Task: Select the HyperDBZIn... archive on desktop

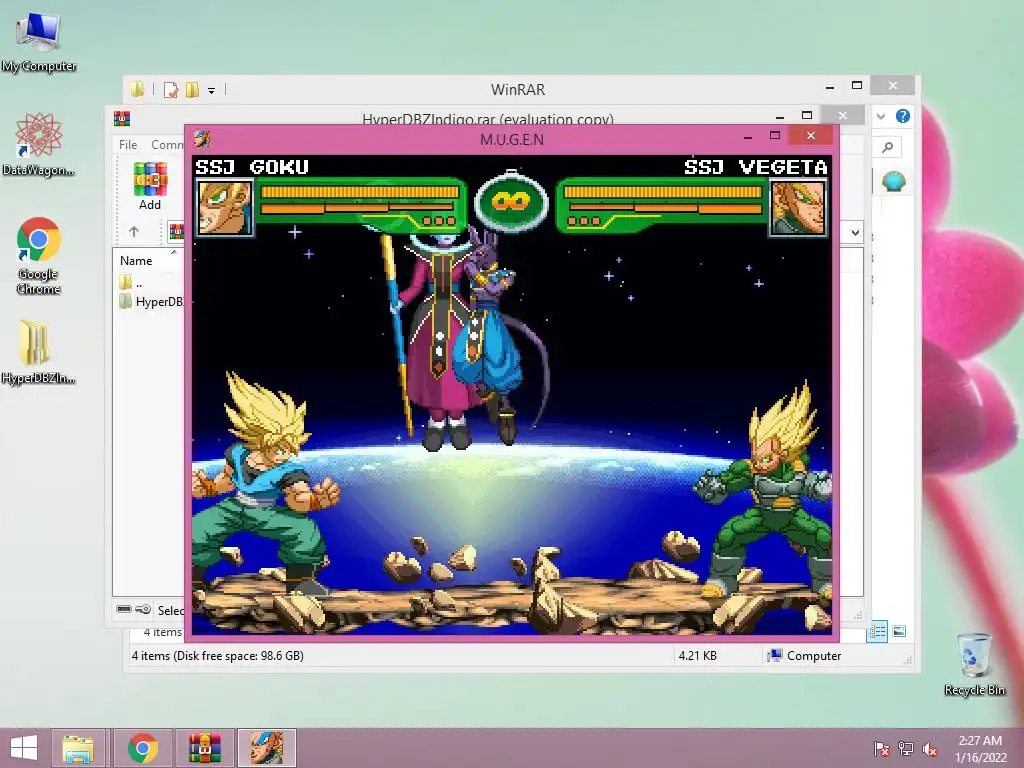Action: (38, 353)
